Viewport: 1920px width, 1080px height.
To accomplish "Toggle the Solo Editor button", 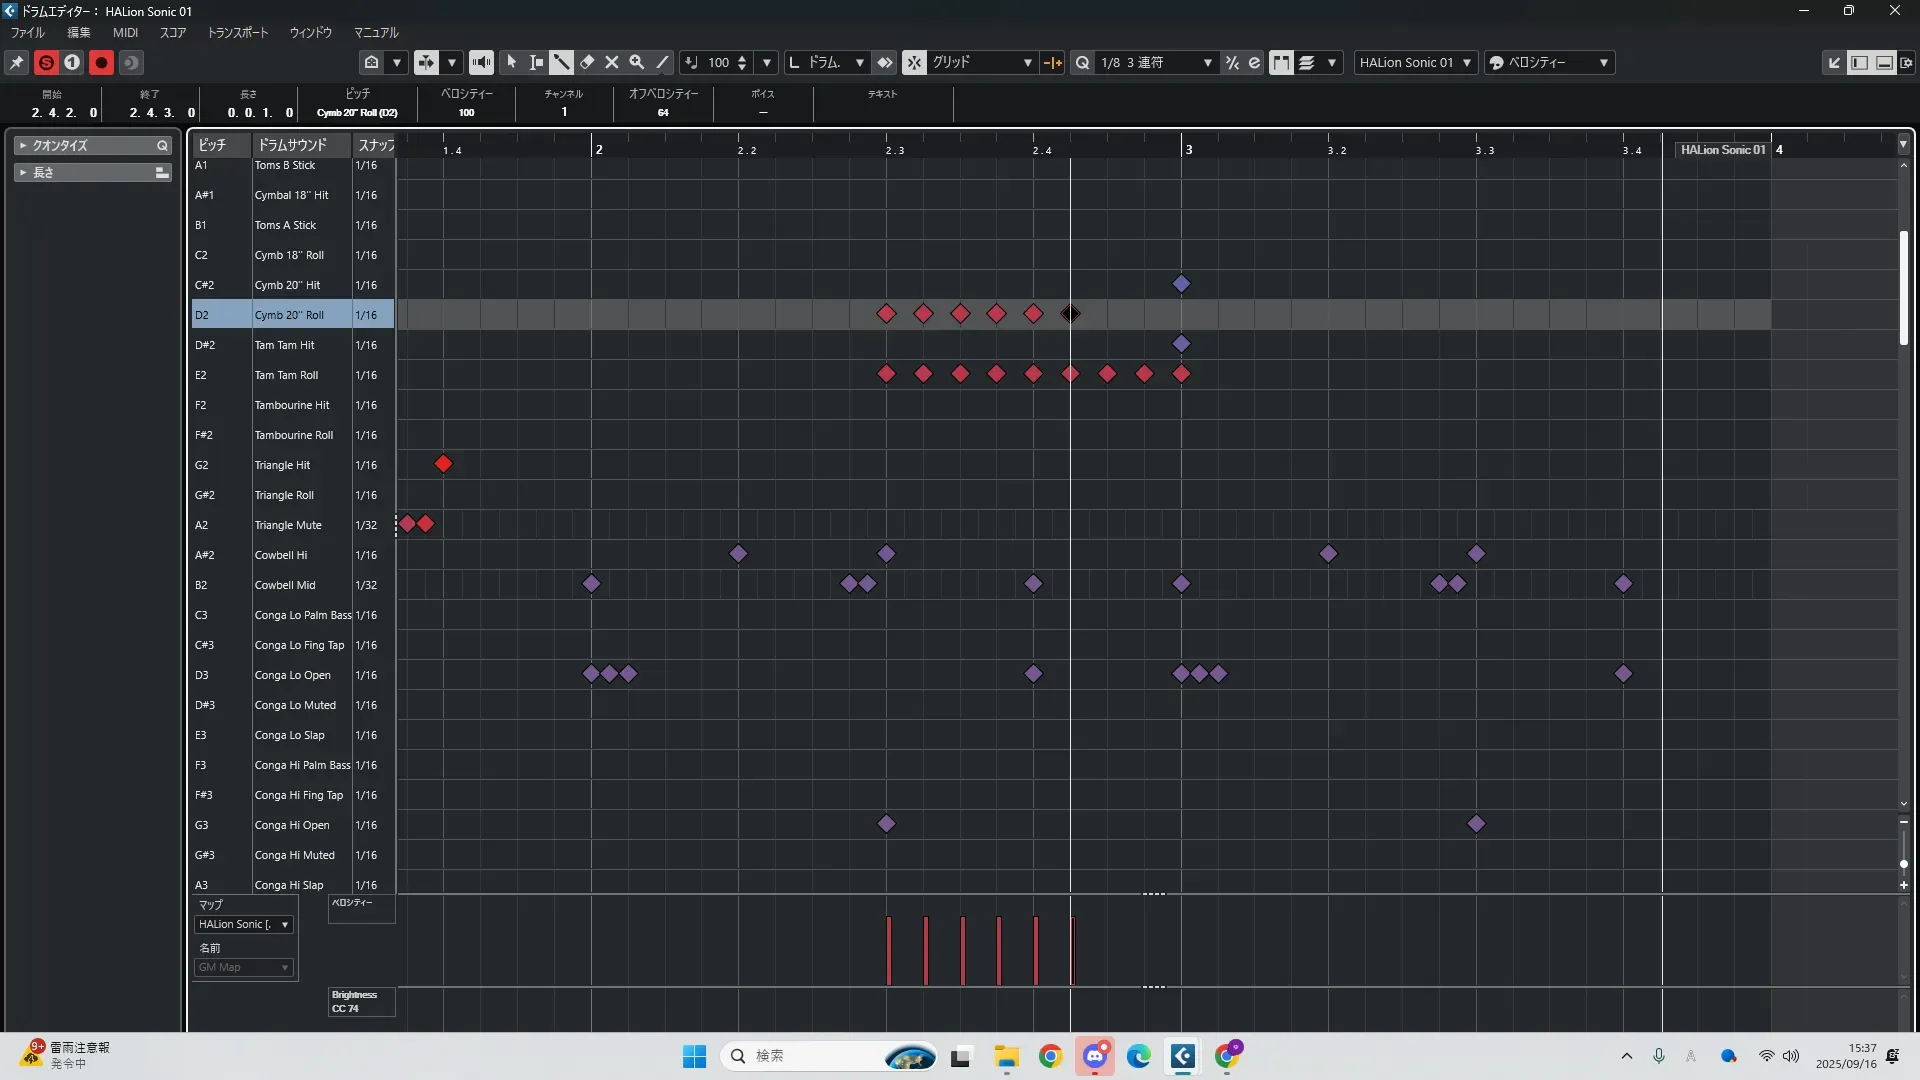I will click(x=46, y=62).
